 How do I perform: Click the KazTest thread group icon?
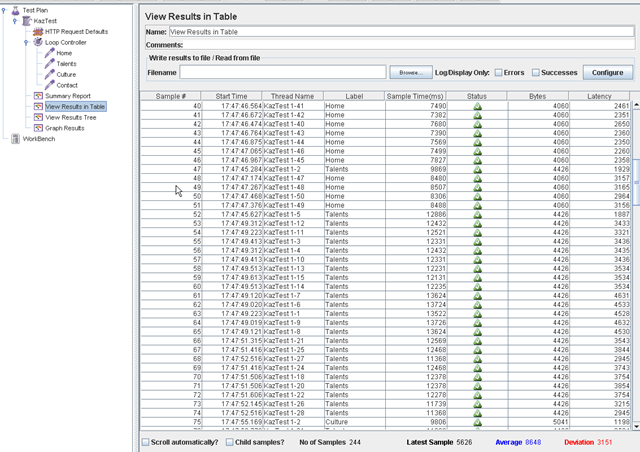[x=27, y=21]
